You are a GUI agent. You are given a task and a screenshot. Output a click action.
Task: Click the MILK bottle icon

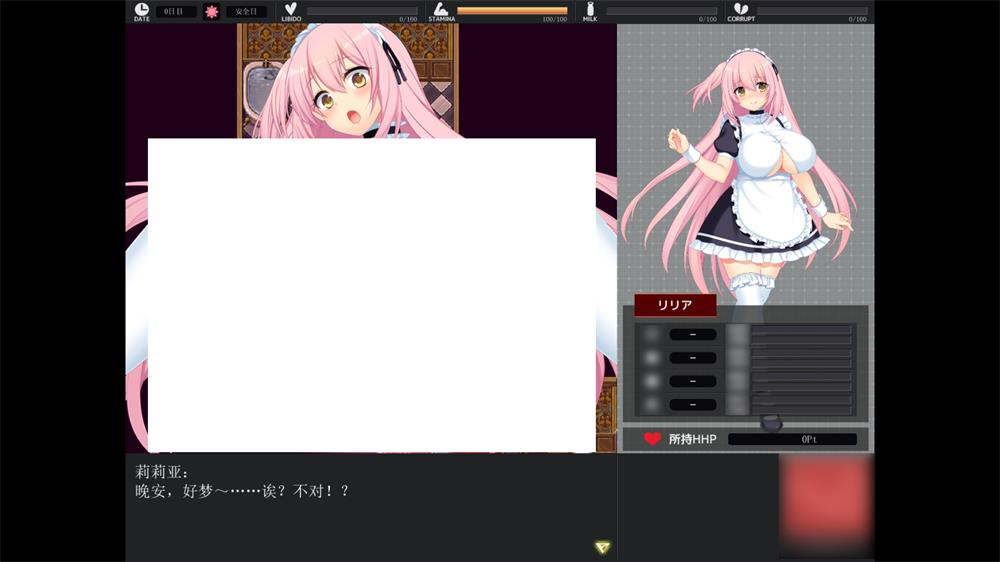coord(590,9)
